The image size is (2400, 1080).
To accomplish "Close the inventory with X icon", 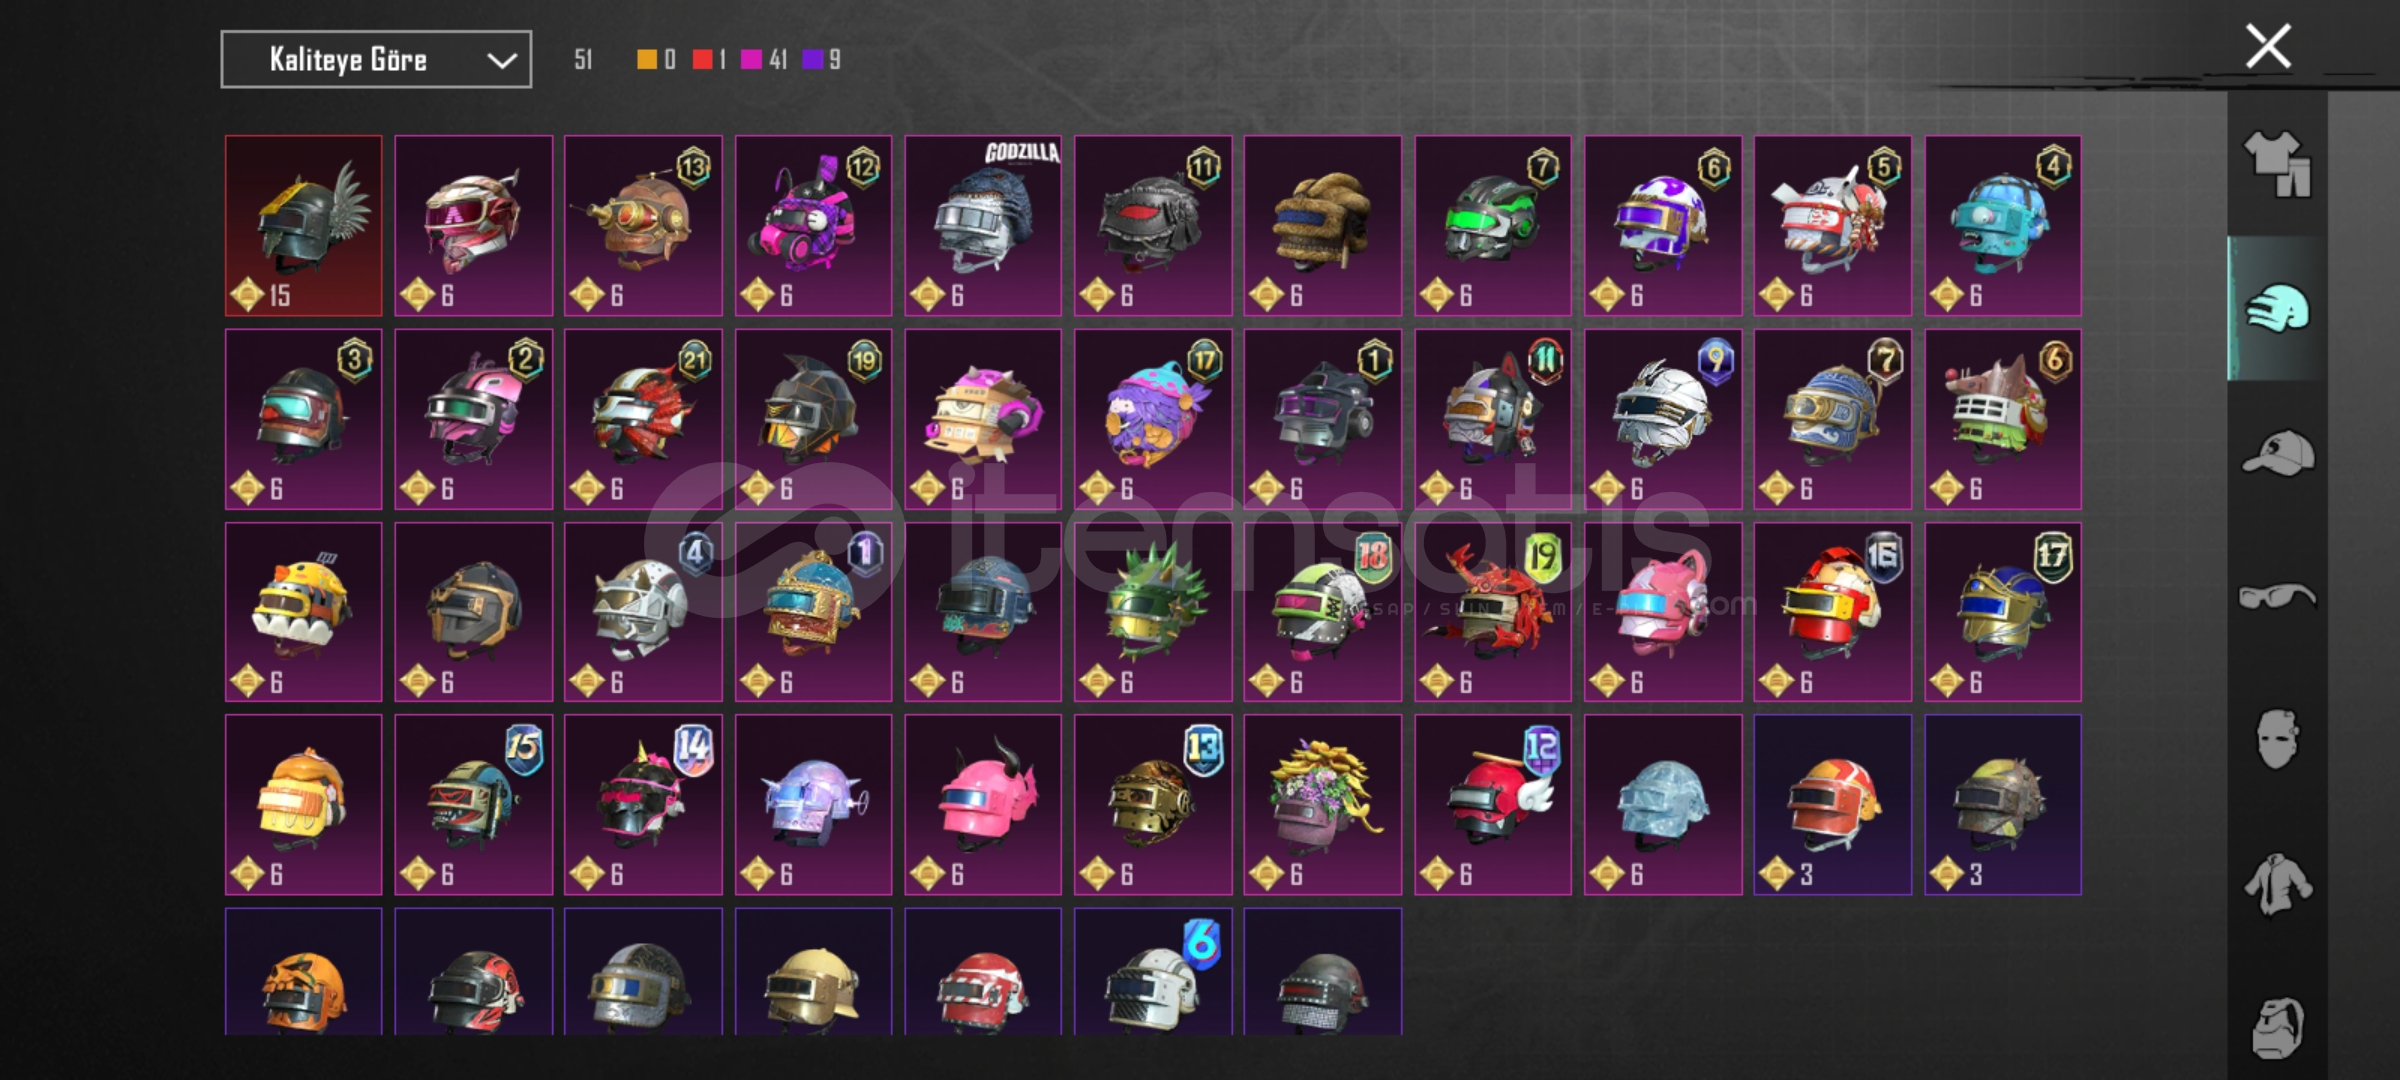I will (2268, 46).
